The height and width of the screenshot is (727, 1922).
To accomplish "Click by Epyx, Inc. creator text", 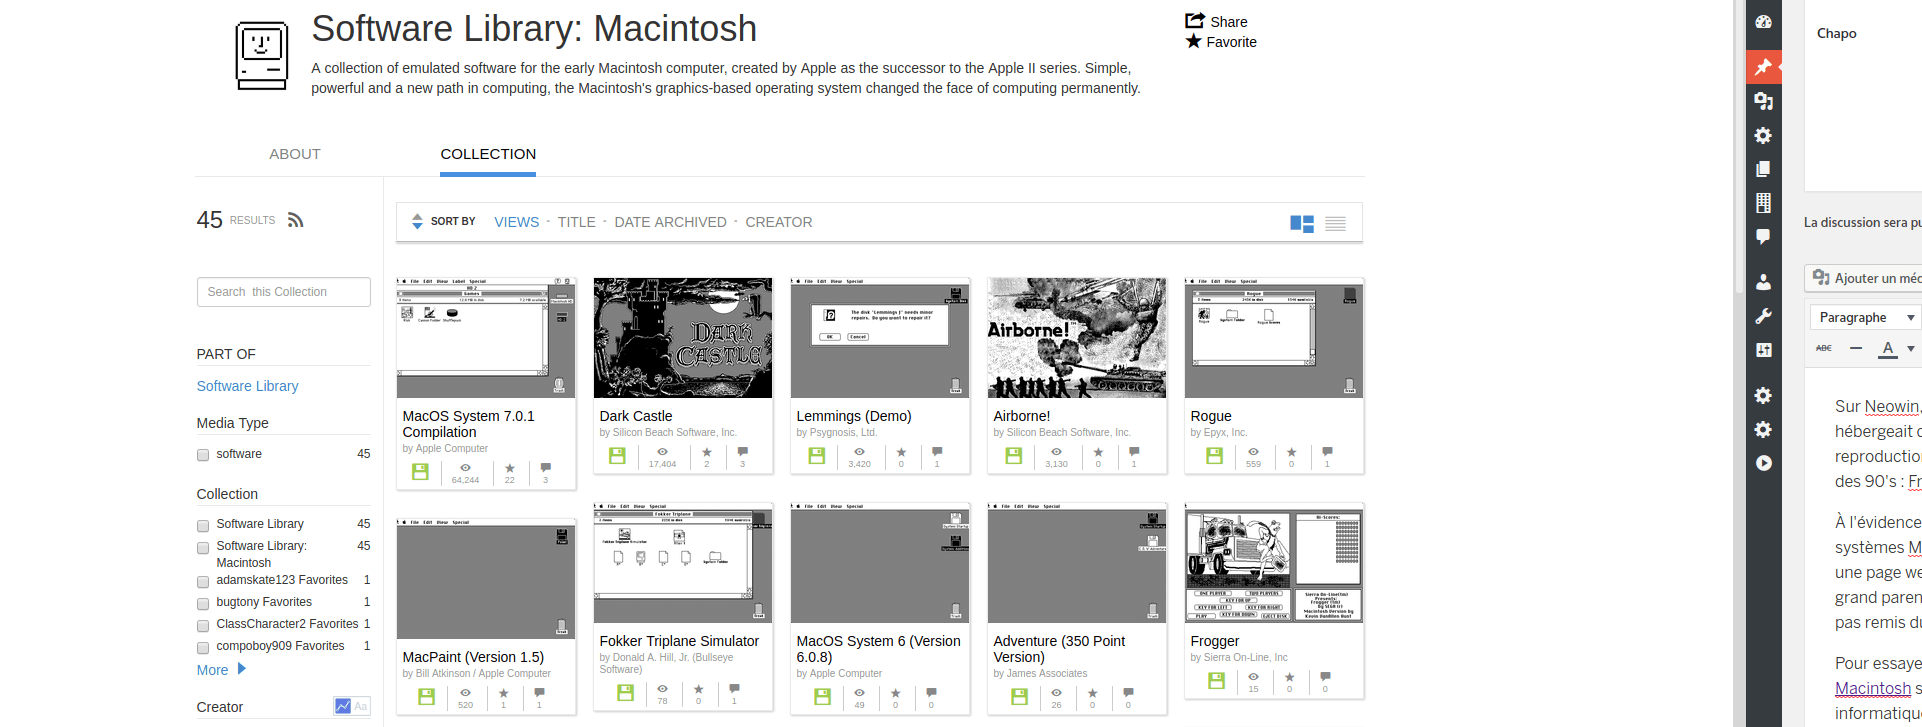I will click(1219, 433).
